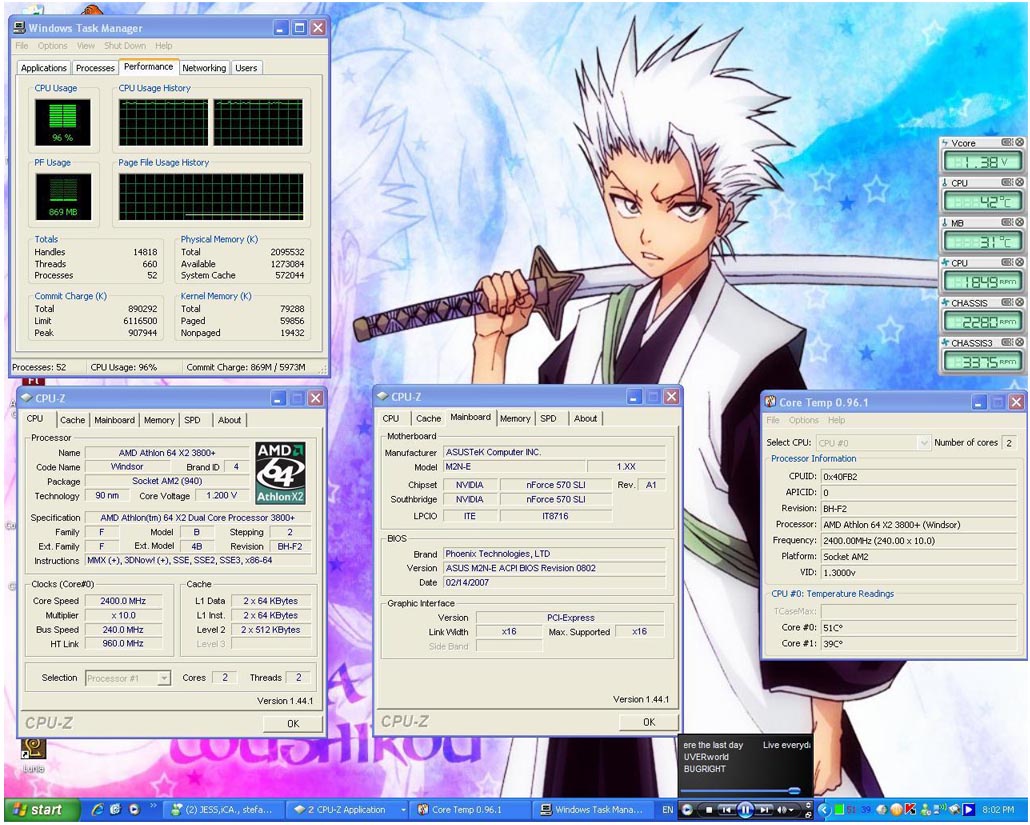1030x825 pixels.
Task: Click the AMD Athlon X2 logo image
Action: click(280, 473)
